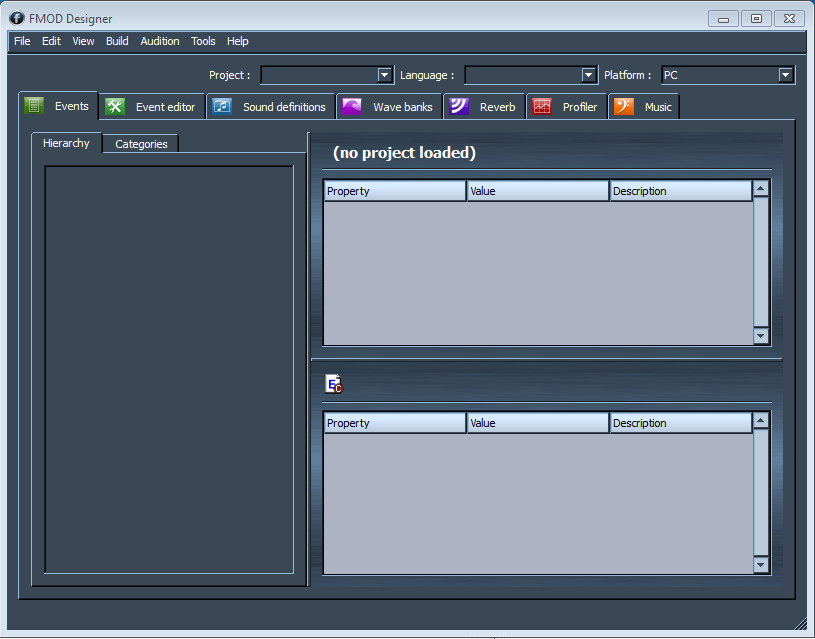
Task: Open the Build menu
Action: pos(117,41)
